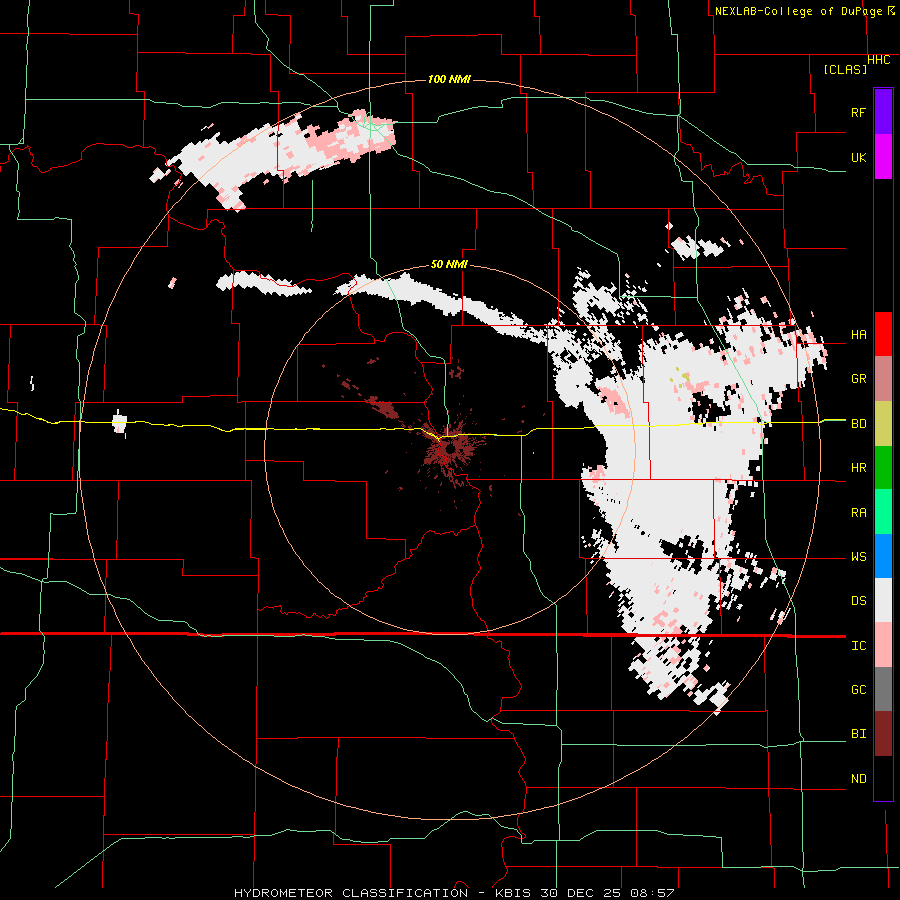Click the RF purple legend swatch
This screenshot has width=900, height=900.
[x=883, y=111]
